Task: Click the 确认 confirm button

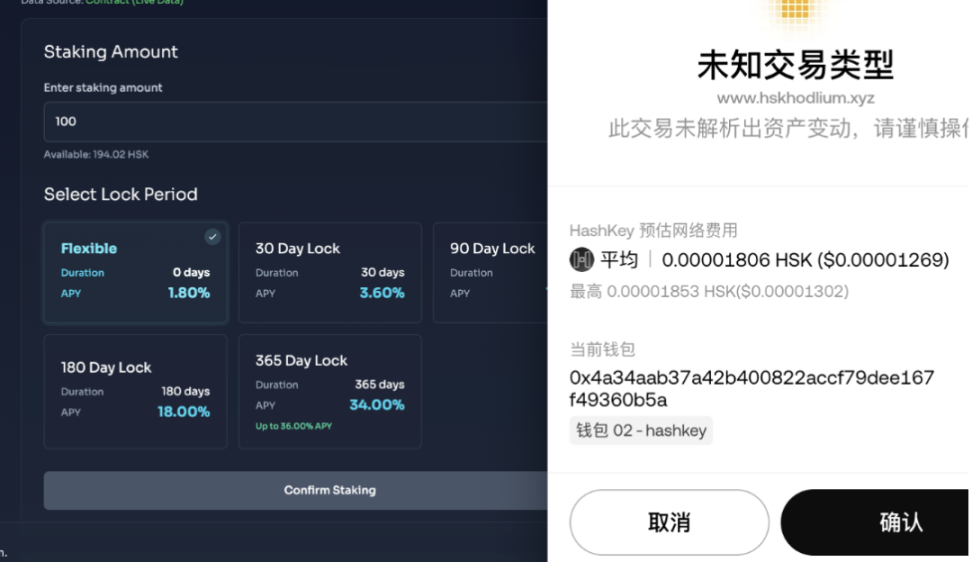Action: pos(875,522)
